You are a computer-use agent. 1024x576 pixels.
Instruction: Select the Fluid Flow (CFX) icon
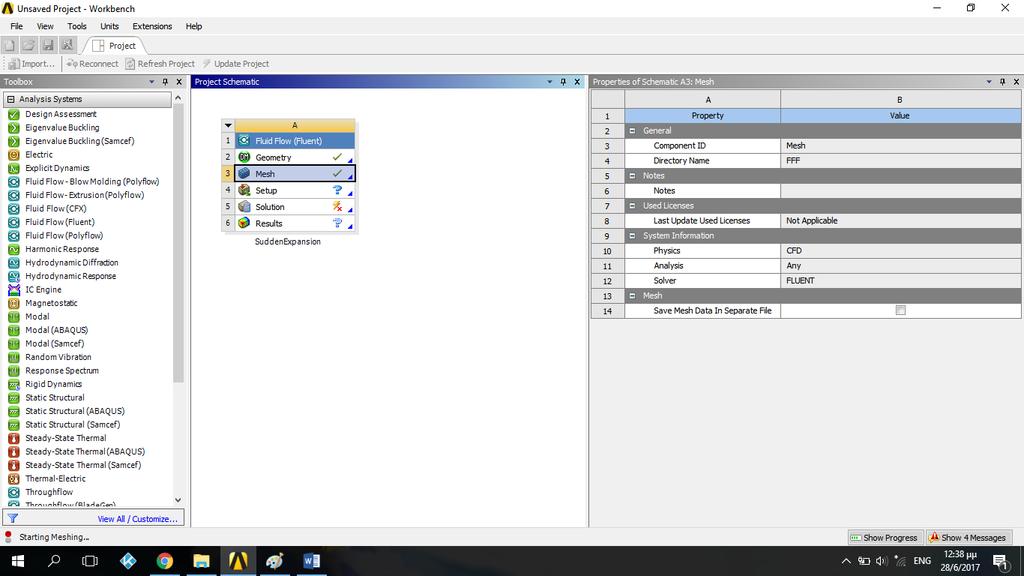[14, 209]
